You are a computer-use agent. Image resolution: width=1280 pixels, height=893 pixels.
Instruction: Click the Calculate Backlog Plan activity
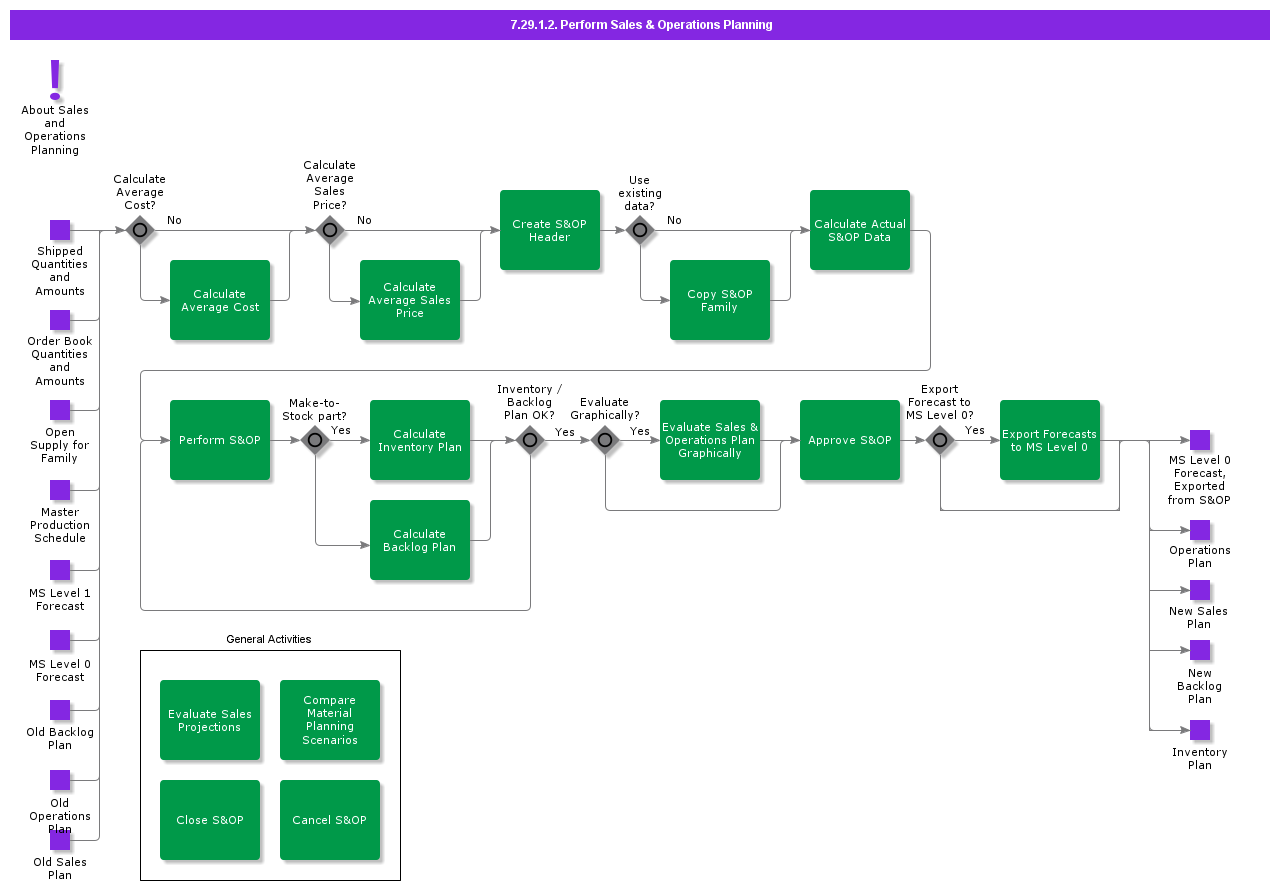pyautogui.click(x=420, y=540)
